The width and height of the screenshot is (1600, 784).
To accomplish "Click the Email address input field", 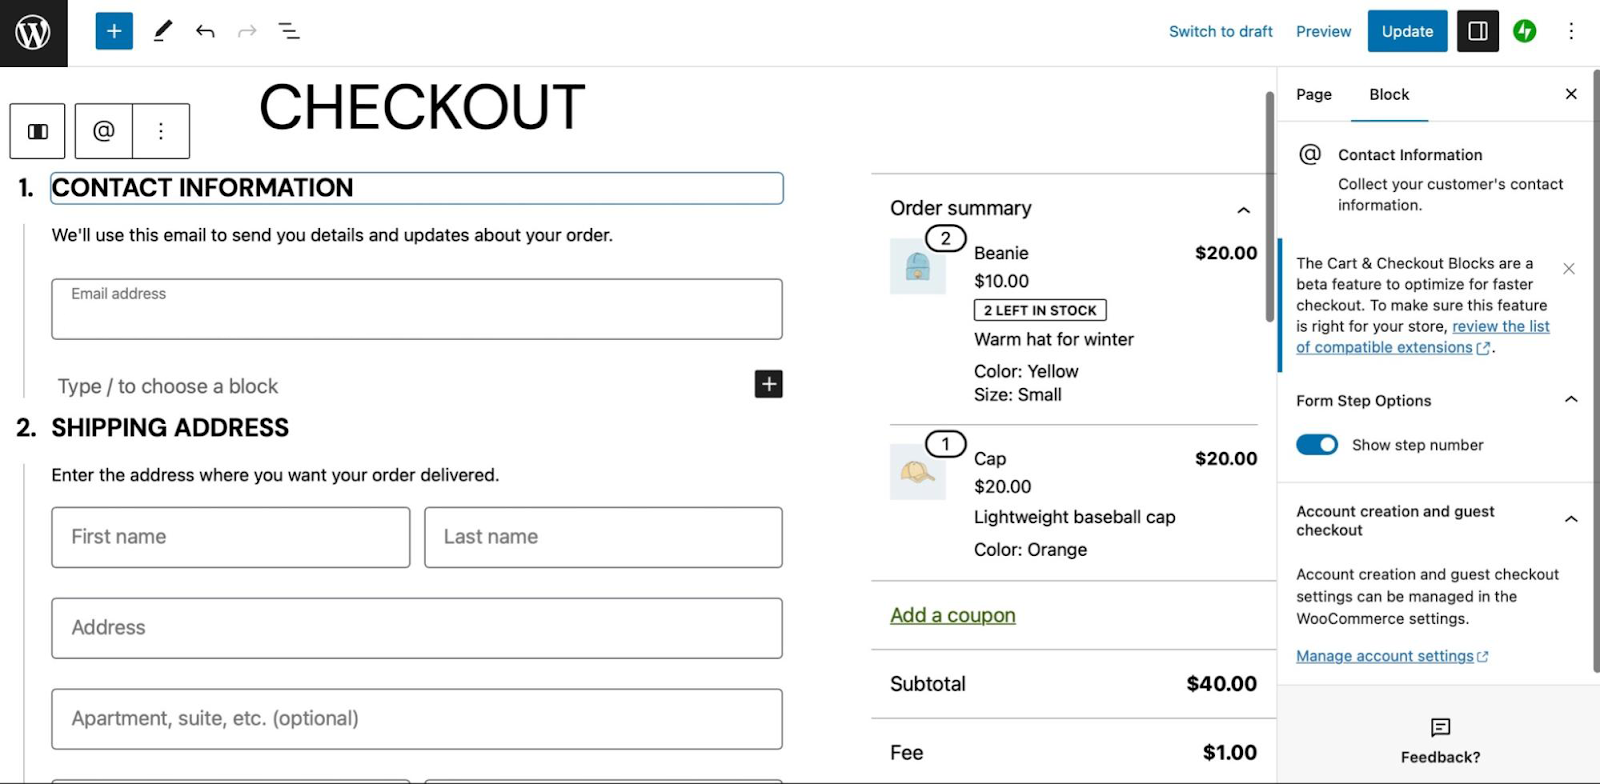I will pos(416,310).
